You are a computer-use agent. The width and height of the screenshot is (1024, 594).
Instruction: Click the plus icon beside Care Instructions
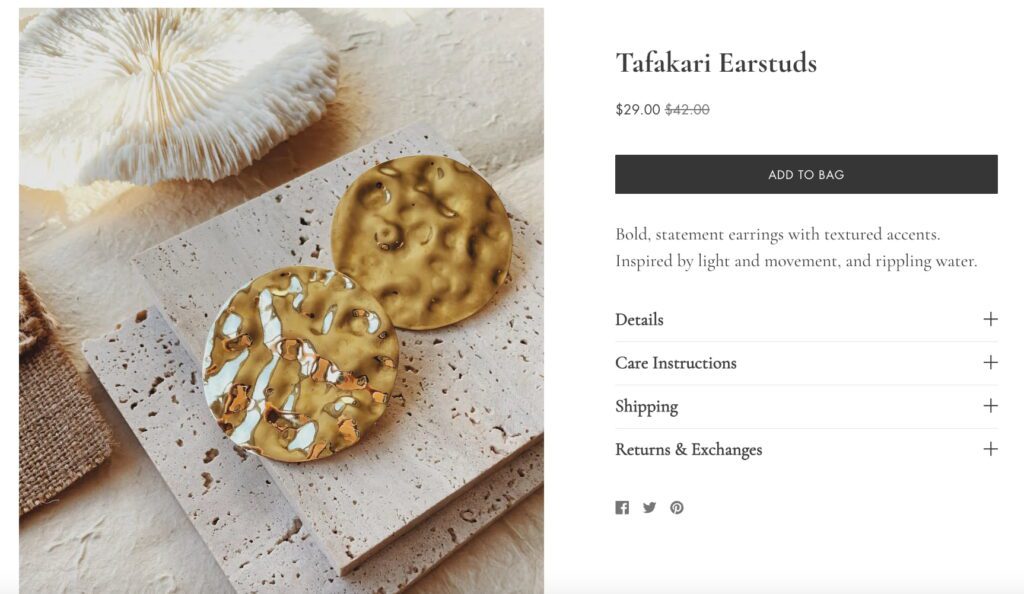click(x=990, y=362)
